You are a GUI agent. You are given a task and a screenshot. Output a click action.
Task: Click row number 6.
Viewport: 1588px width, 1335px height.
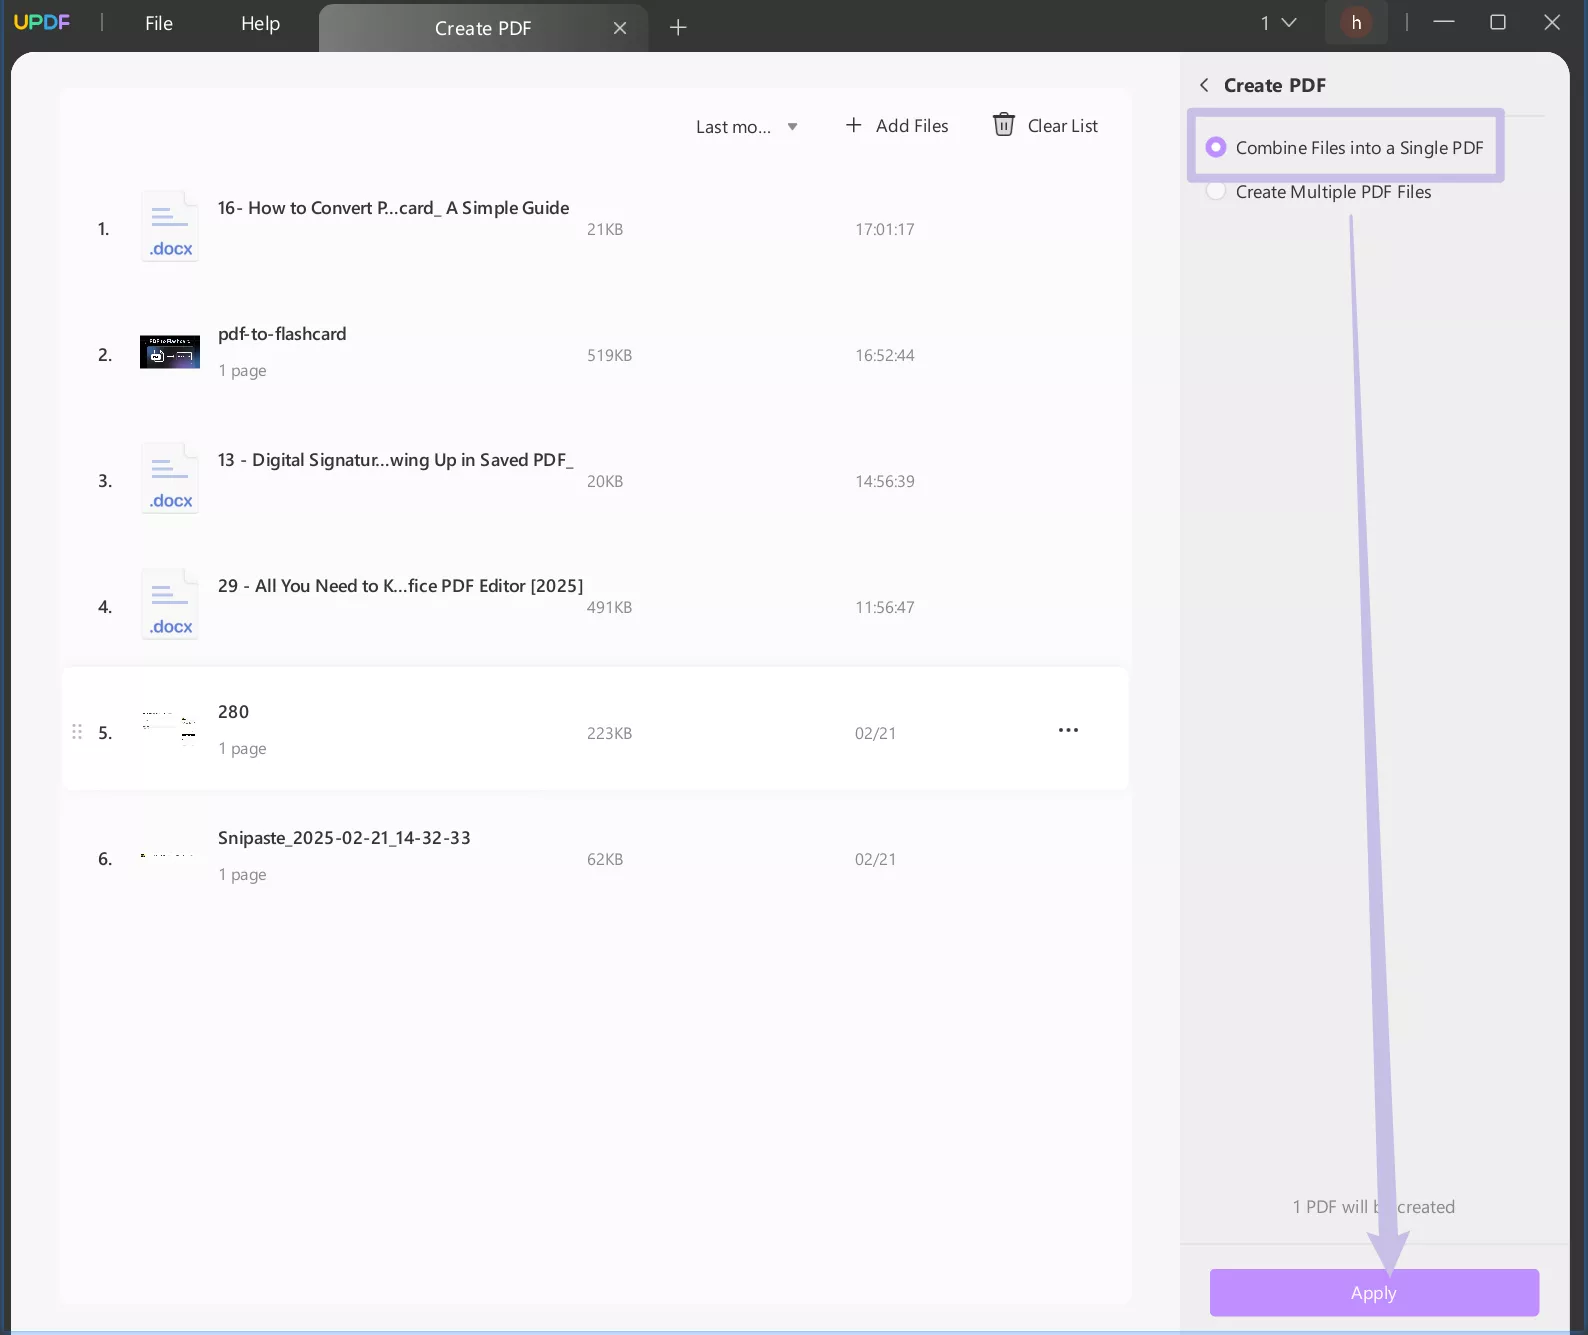click(105, 859)
